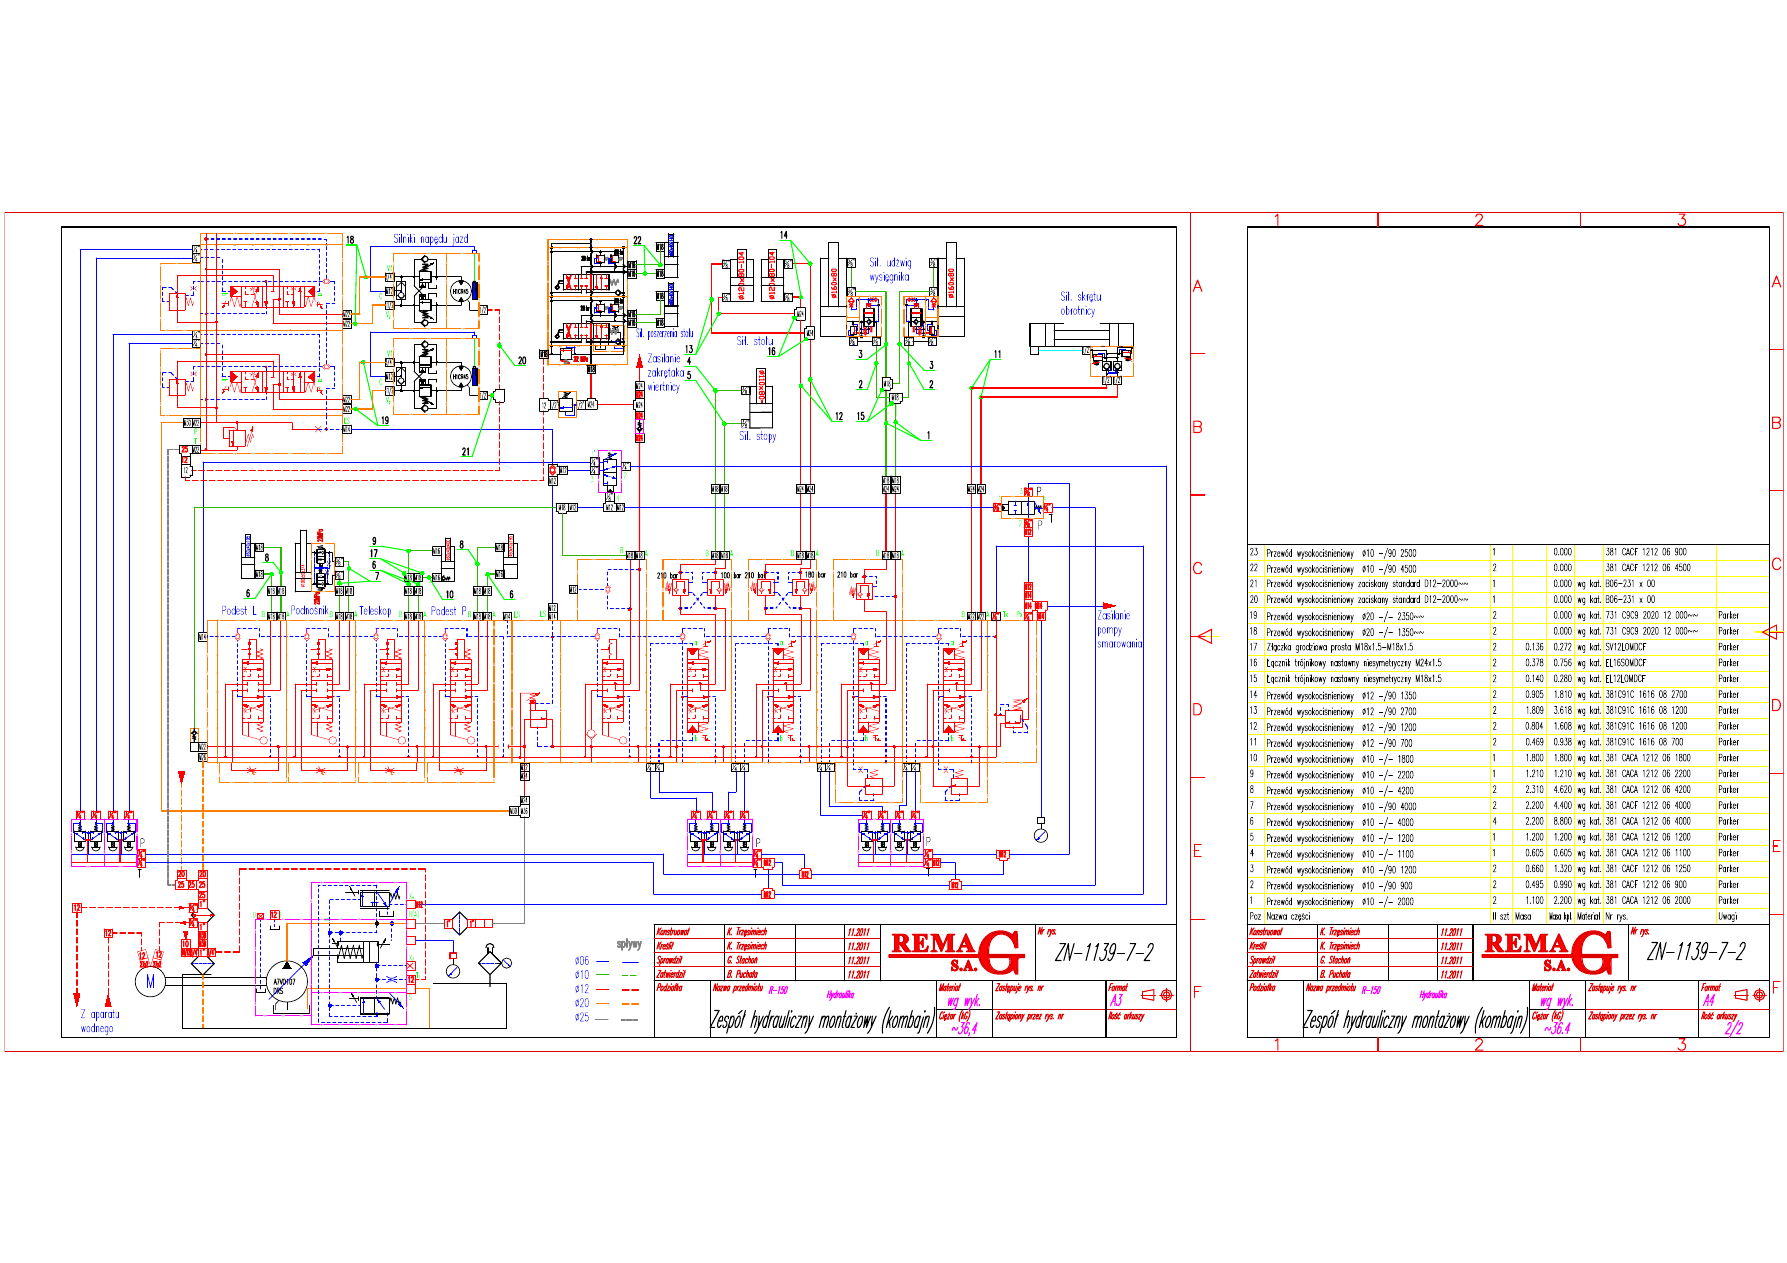Click the ø06 line legend entry
The image size is (1787, 1263).
click(x=607, y=961)
